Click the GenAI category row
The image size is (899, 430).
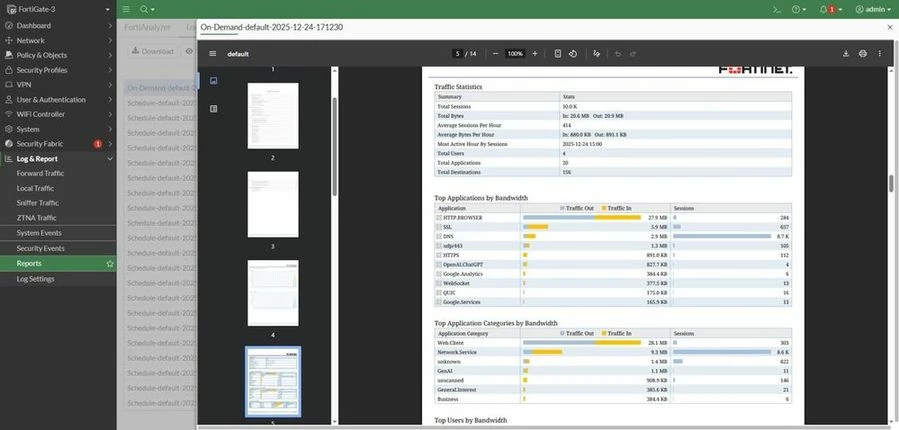613,371
